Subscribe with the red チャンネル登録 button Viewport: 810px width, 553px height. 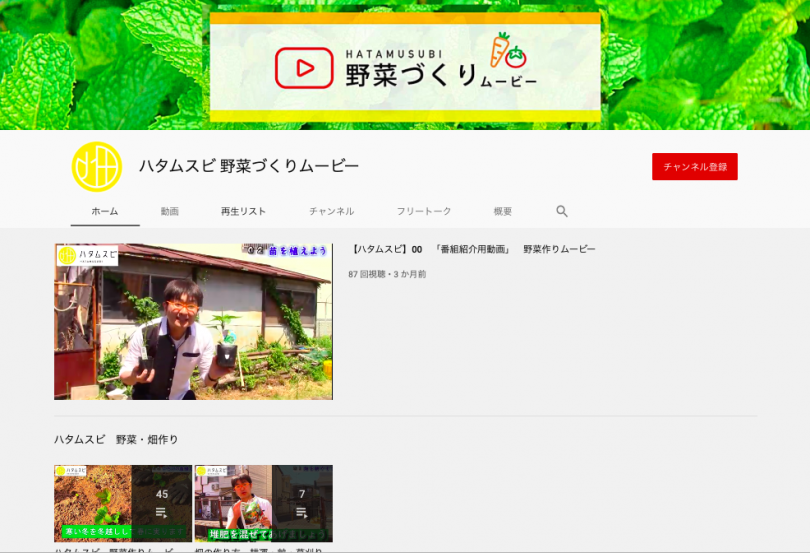pos(695,166)
